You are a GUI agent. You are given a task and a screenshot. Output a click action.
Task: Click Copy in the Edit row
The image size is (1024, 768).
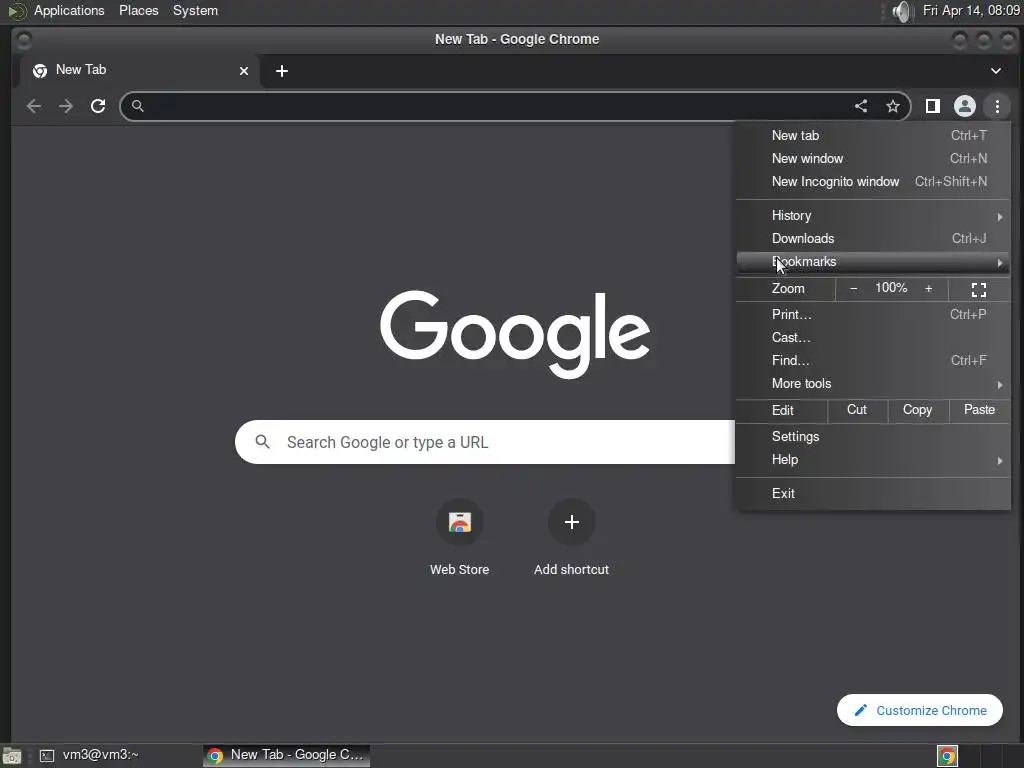pyautogui.click(x=917, y=410)
